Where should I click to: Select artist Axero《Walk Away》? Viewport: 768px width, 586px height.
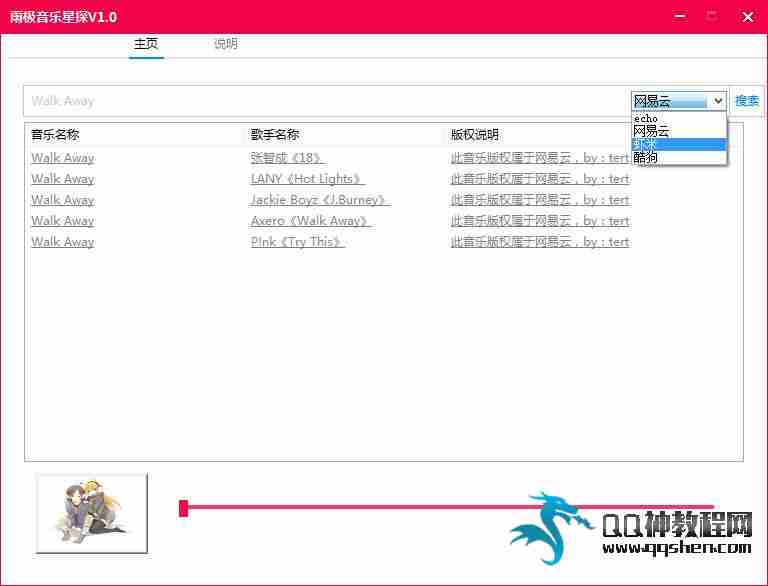pyautogui.click(x=311, y=221)
